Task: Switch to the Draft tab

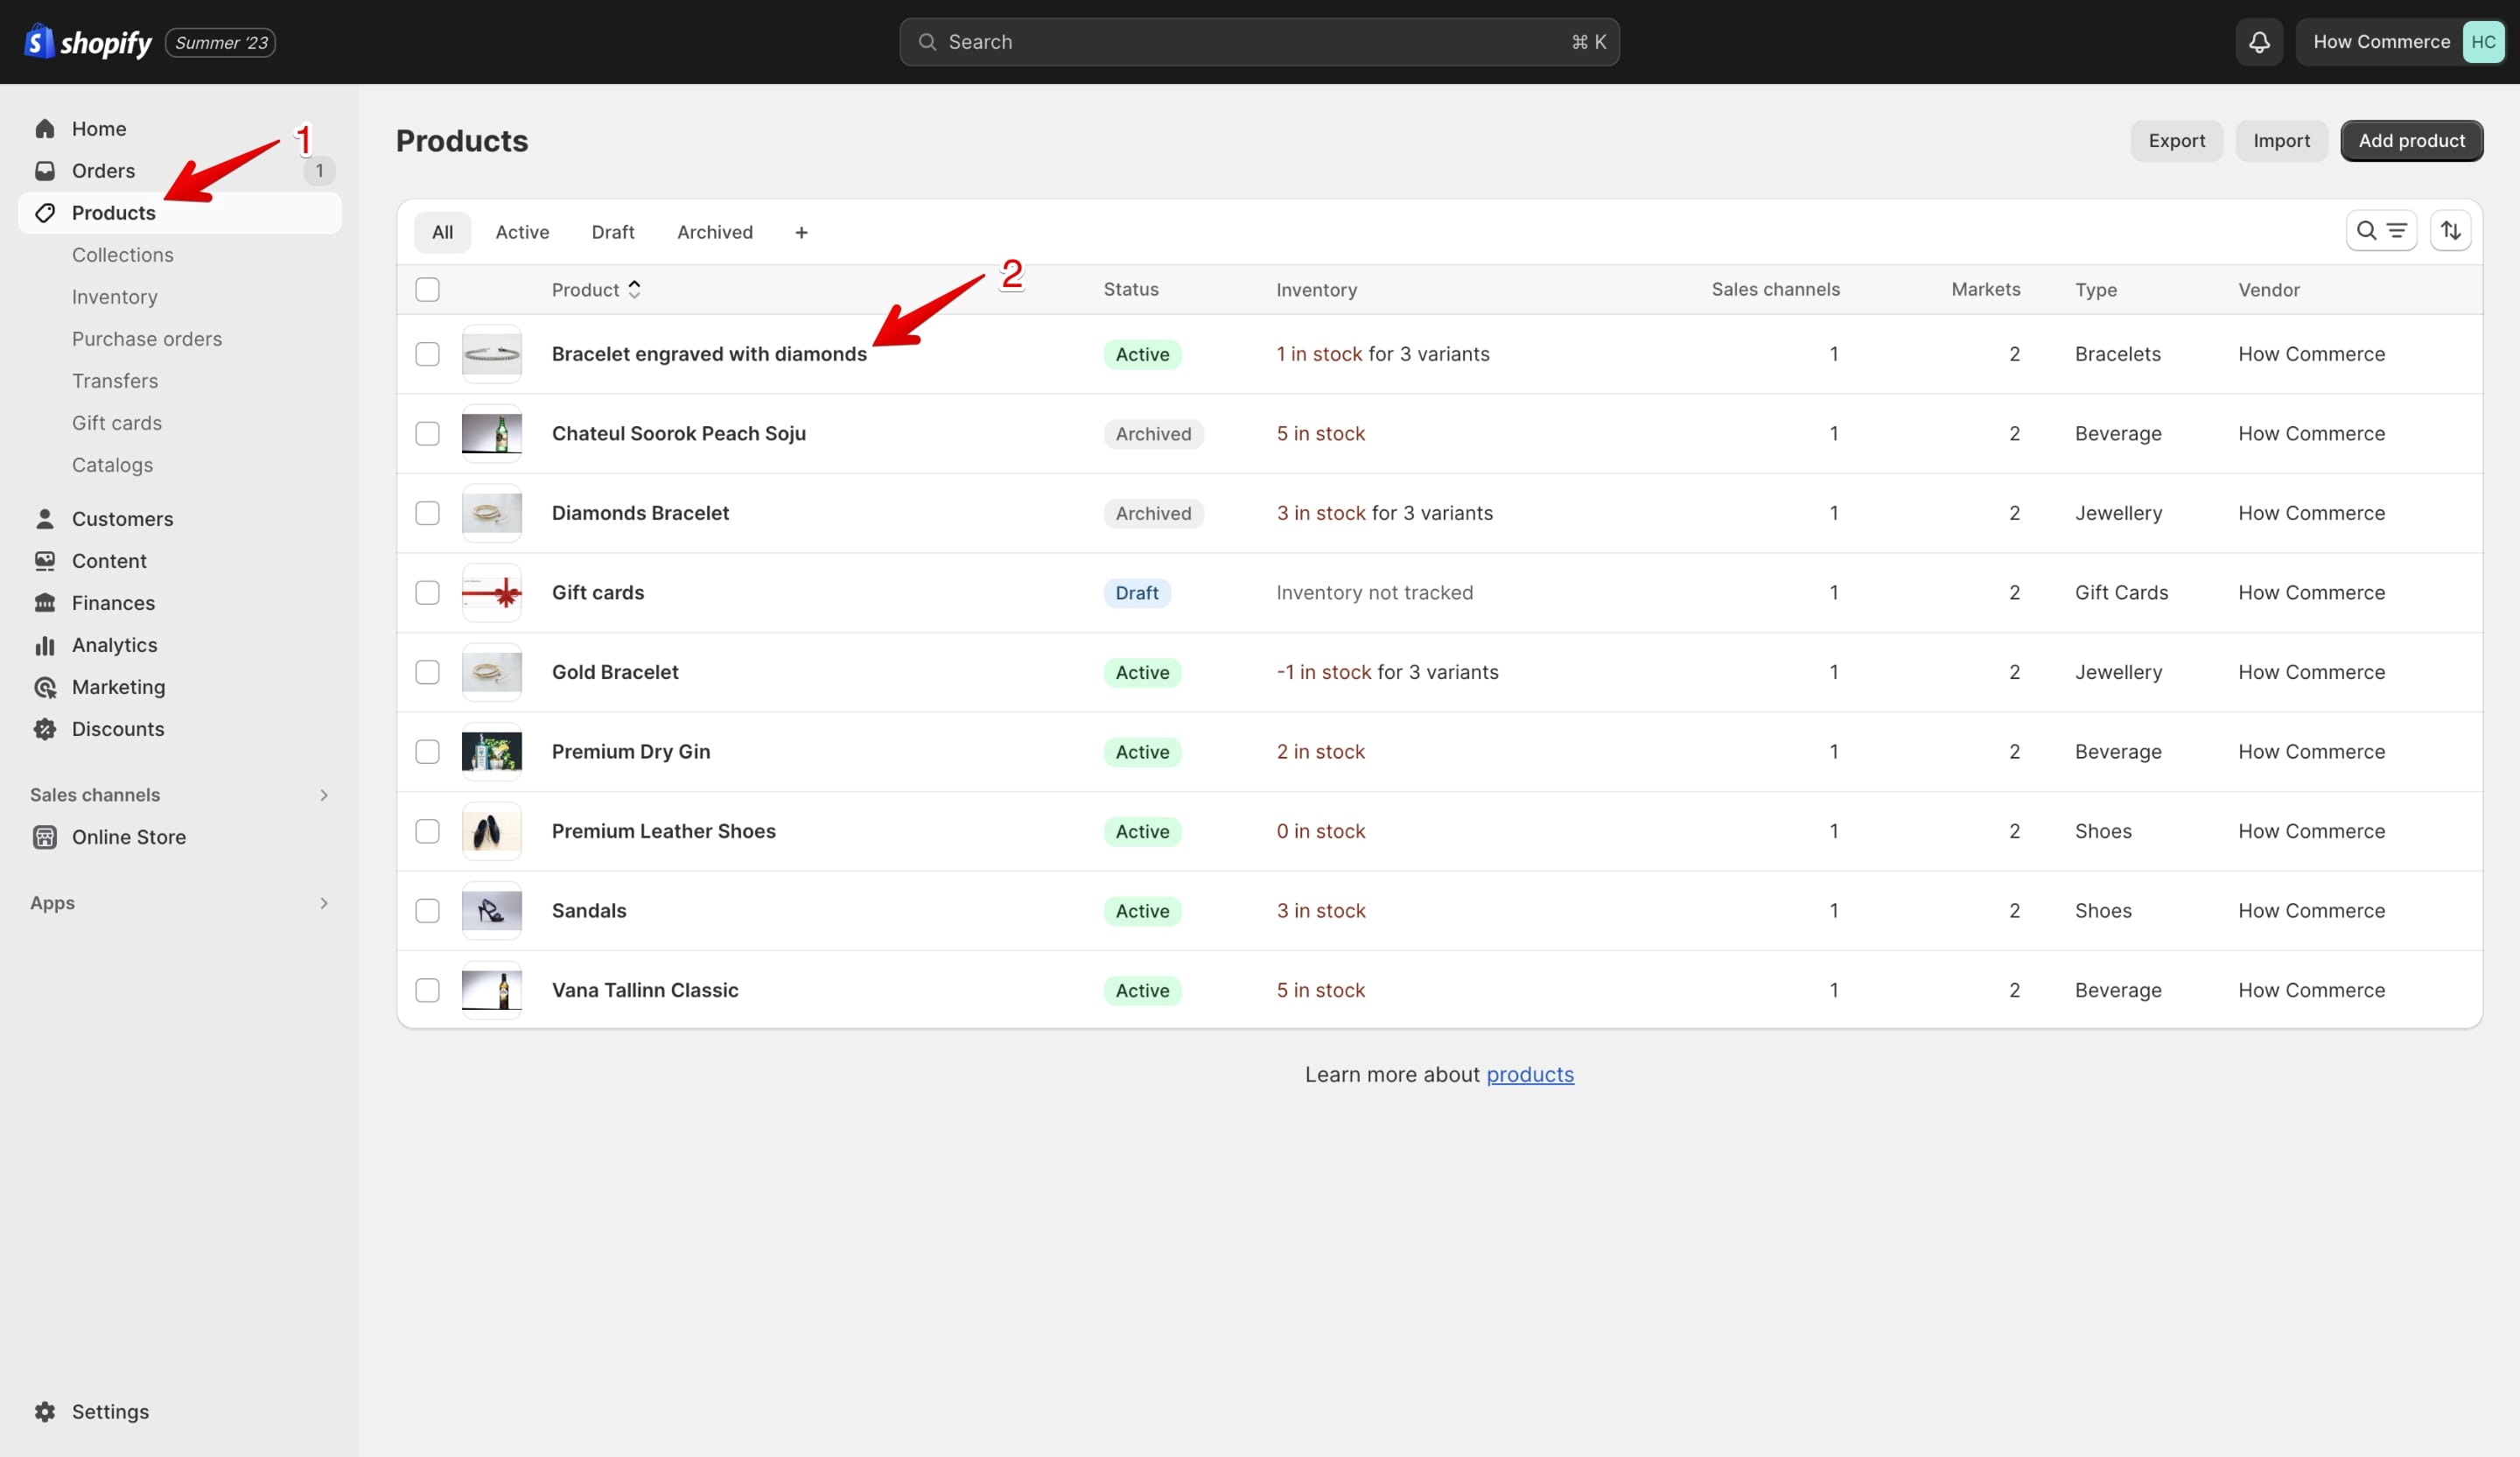Action: pos(613,232)
